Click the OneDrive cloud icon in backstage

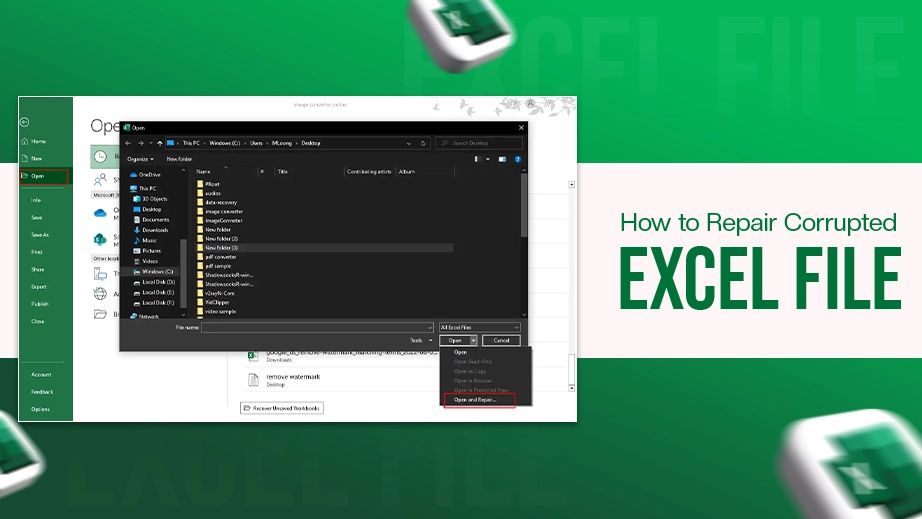(x=101, y=213)
